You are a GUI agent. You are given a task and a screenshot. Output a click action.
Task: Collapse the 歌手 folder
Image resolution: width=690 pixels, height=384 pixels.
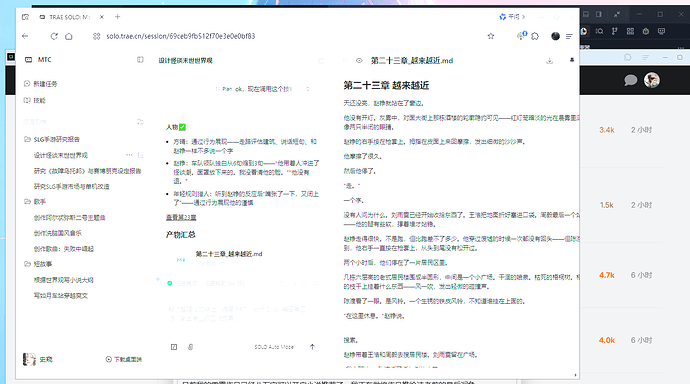coord(35,201)
